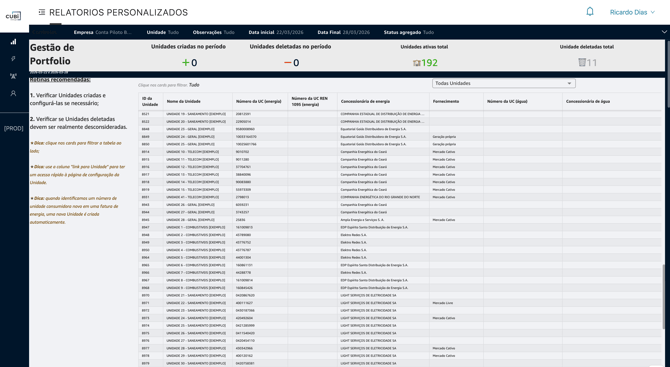Image resolution: width=670 pixels, height=367 pixels.
Task: Select row UNIDADE 26 - GERAL [EXEMPLO]
Action: click(x=400, y=205)
